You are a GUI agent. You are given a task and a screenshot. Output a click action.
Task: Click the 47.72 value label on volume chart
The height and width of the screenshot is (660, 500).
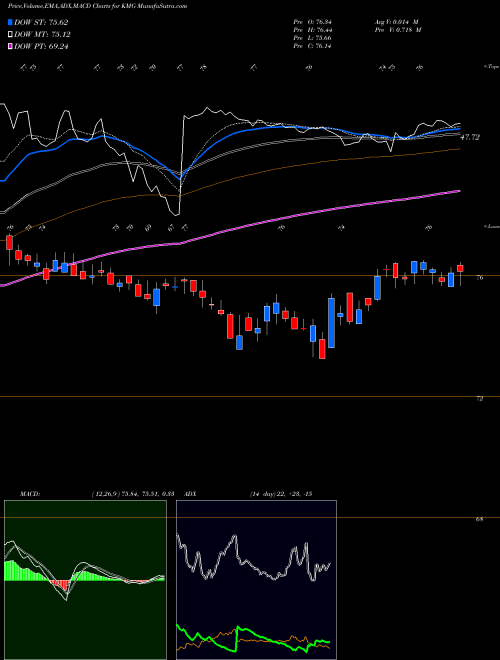point(470,137)
